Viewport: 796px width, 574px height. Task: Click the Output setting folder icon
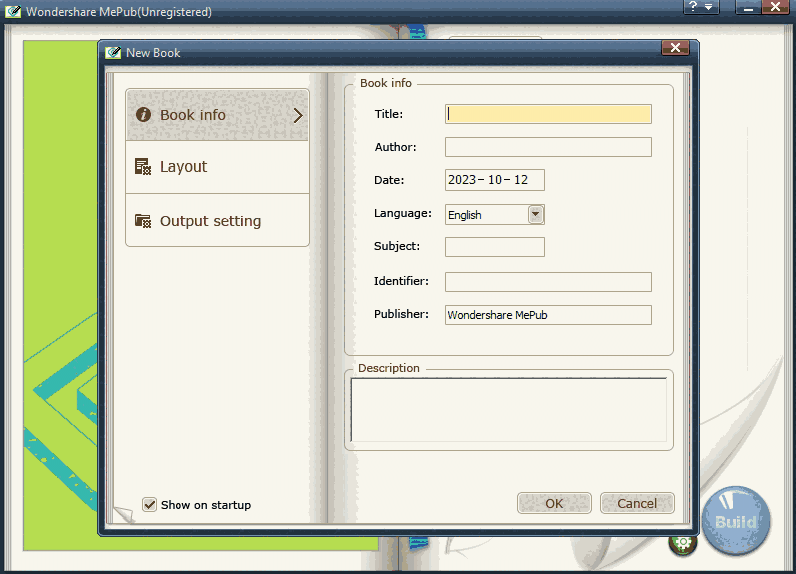click(x=143, y=221)
